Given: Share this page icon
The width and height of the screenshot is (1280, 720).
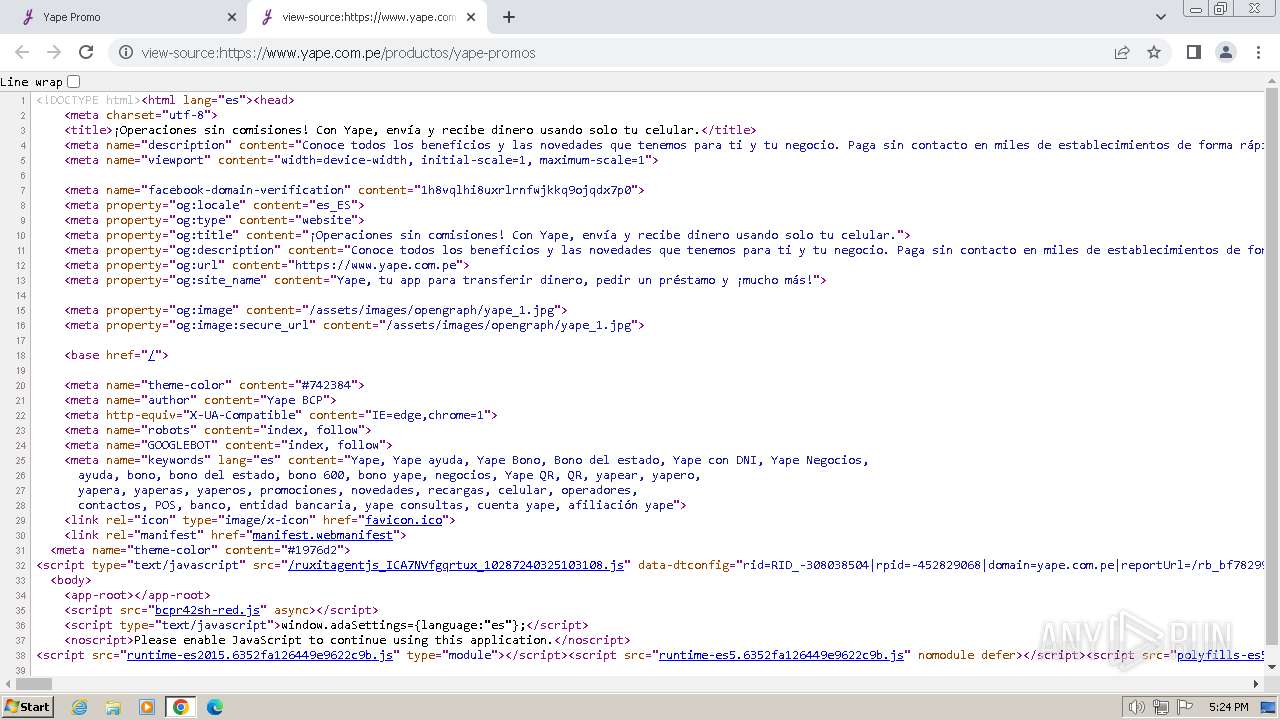Looking at the screenshot, I should coord(1122,53).
